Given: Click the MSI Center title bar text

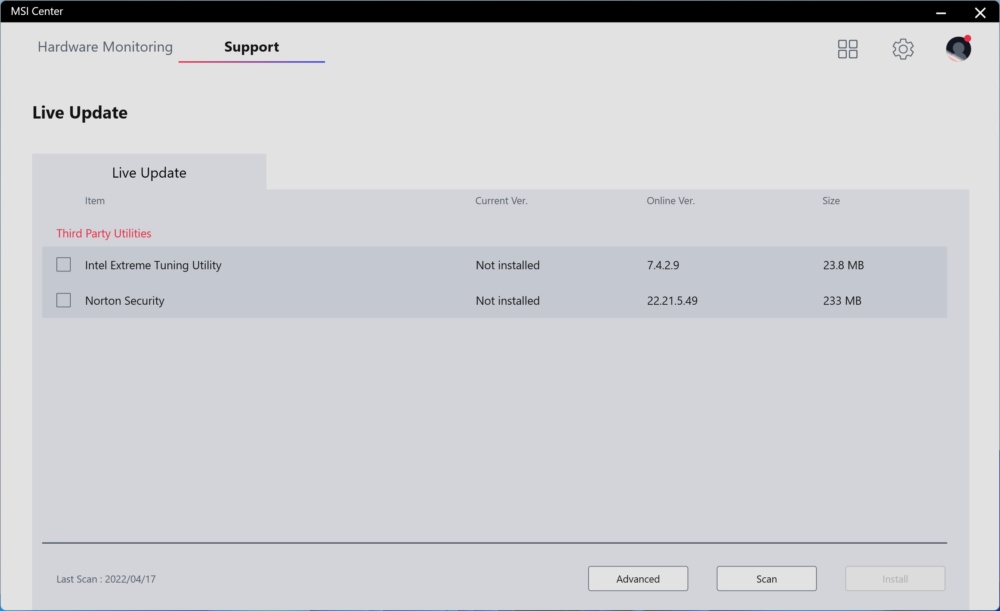Looking at the screenshot, I should point(37,11).
